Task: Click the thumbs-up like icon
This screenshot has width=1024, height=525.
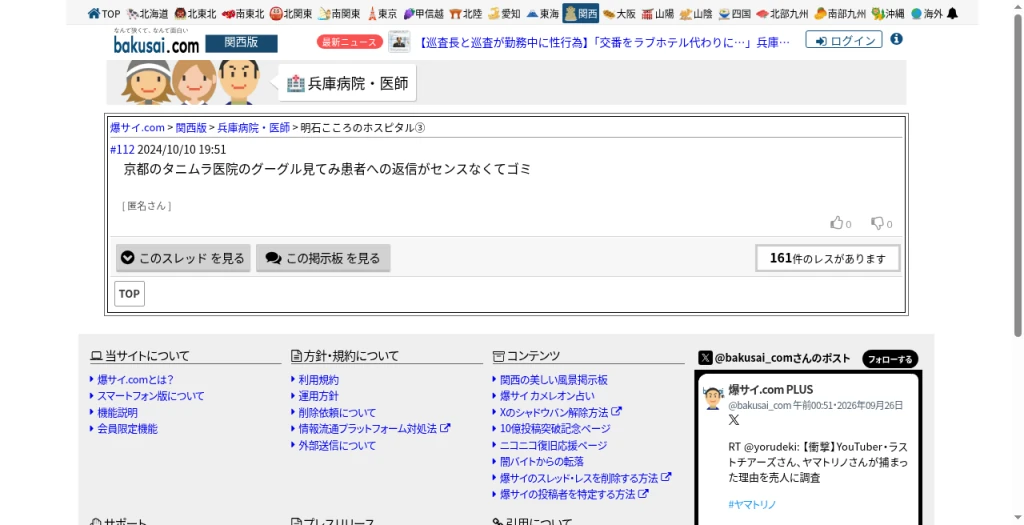Action: [x=837, y=223]
